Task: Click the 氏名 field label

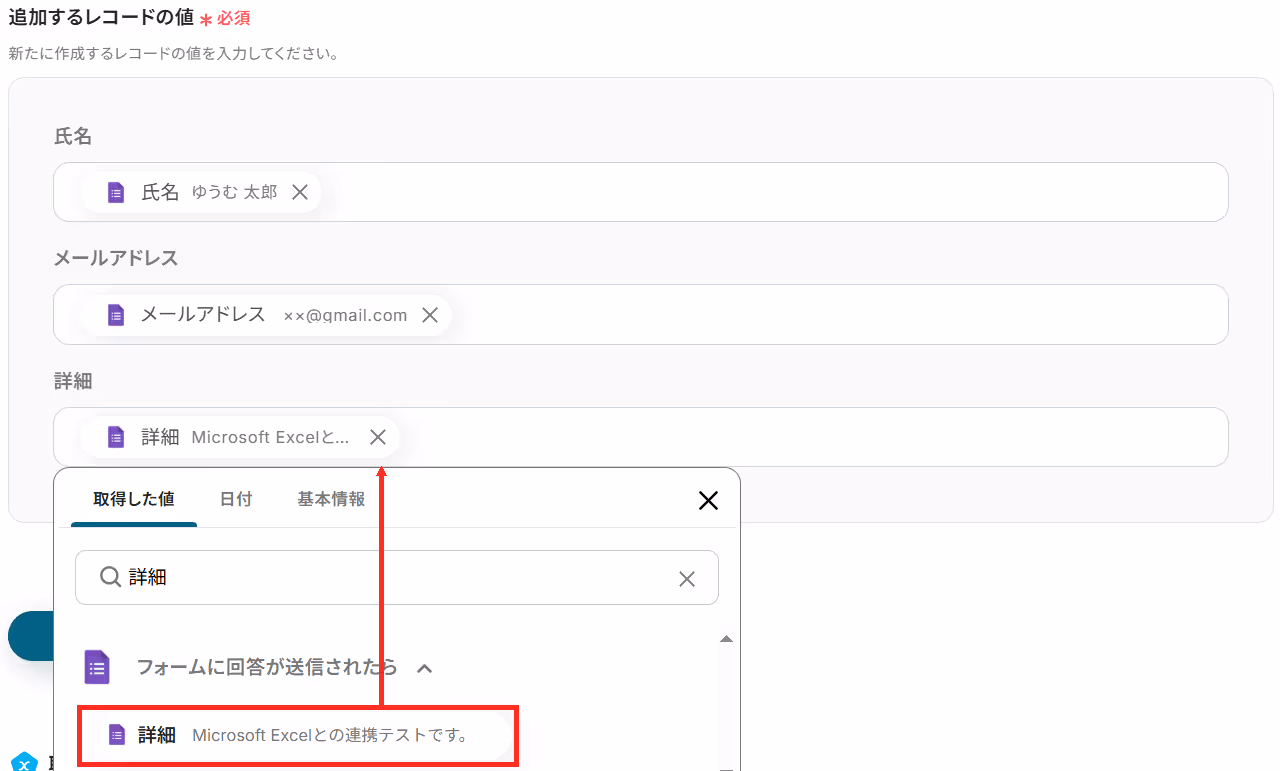Action: tap(73, 136)
